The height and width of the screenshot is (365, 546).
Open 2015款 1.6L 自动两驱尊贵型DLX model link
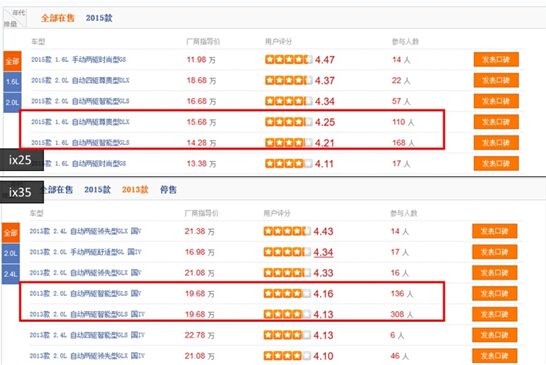(80, 122)
